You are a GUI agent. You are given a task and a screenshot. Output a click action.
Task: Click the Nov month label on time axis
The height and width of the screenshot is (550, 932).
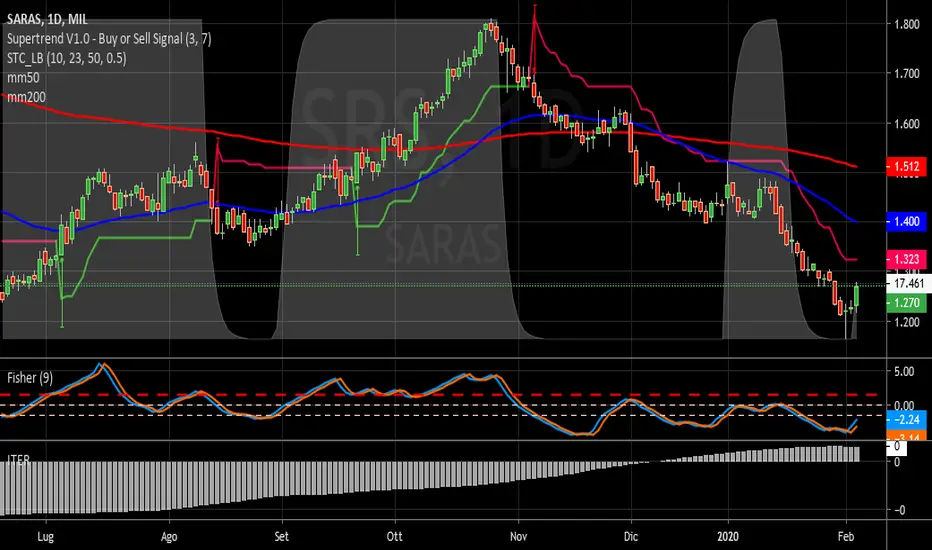[x=518, y=536]
